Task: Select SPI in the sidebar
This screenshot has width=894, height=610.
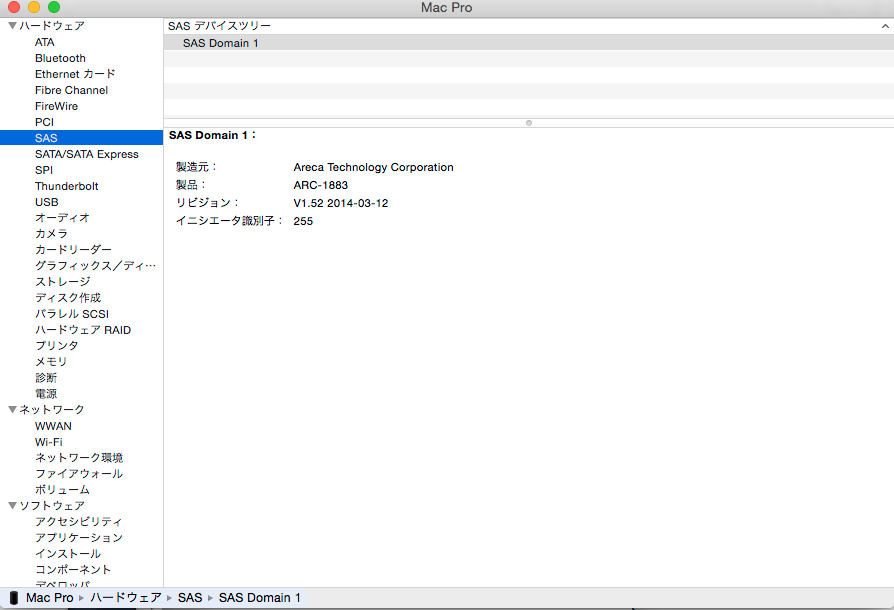Action: tap(44, 170)
